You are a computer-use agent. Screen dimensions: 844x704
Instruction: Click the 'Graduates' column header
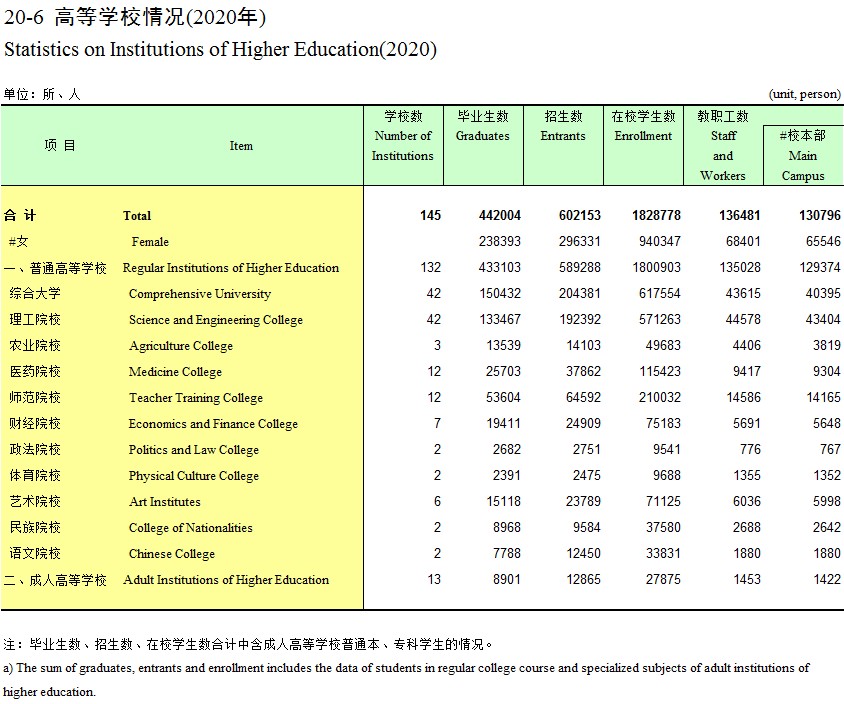(483, 145)
